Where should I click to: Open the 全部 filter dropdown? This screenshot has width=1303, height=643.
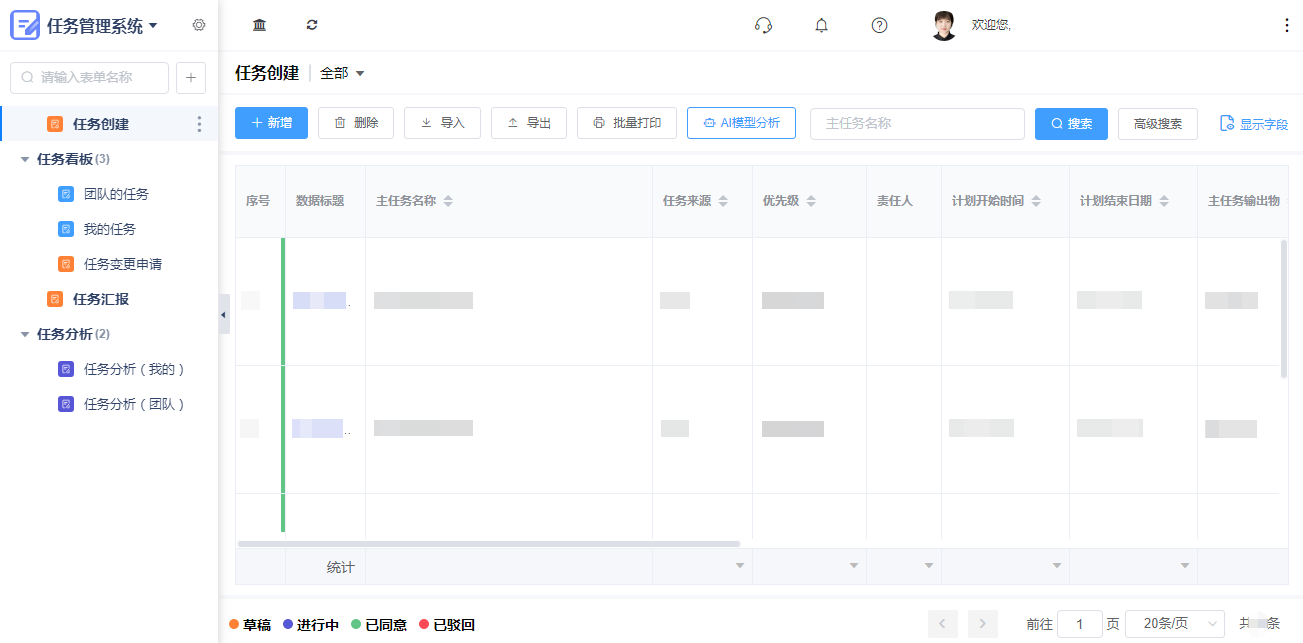click(x=342, y=73)
